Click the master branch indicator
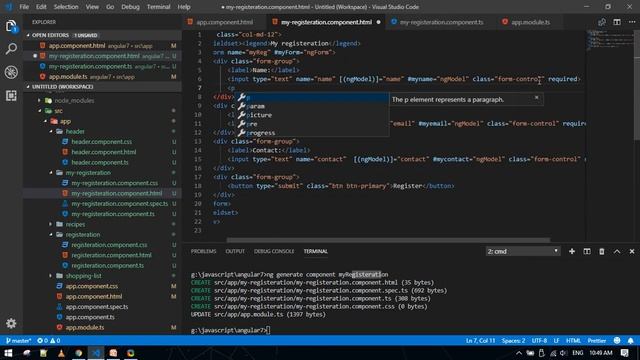The image size is (640, 360). [x=18, y=340]
